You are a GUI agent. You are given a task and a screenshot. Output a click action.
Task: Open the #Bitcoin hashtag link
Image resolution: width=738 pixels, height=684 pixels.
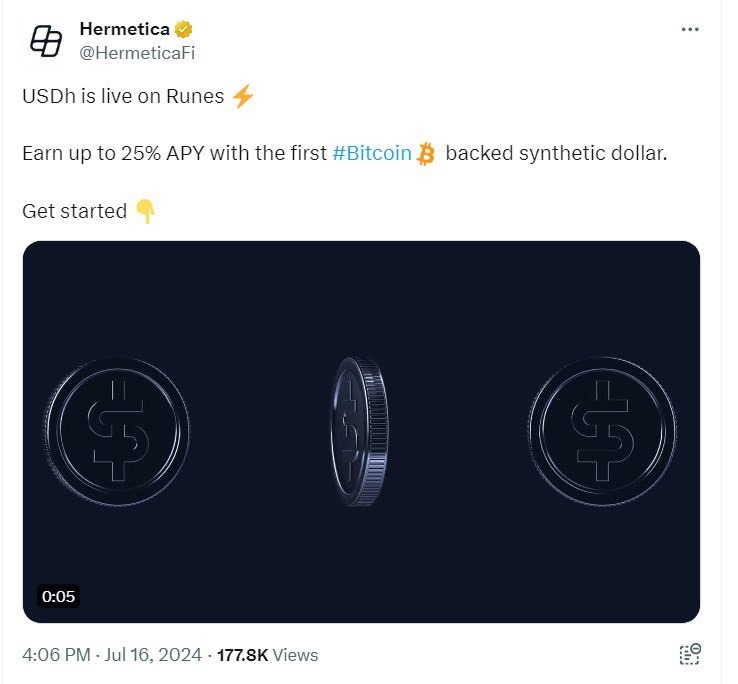point(372,154)
